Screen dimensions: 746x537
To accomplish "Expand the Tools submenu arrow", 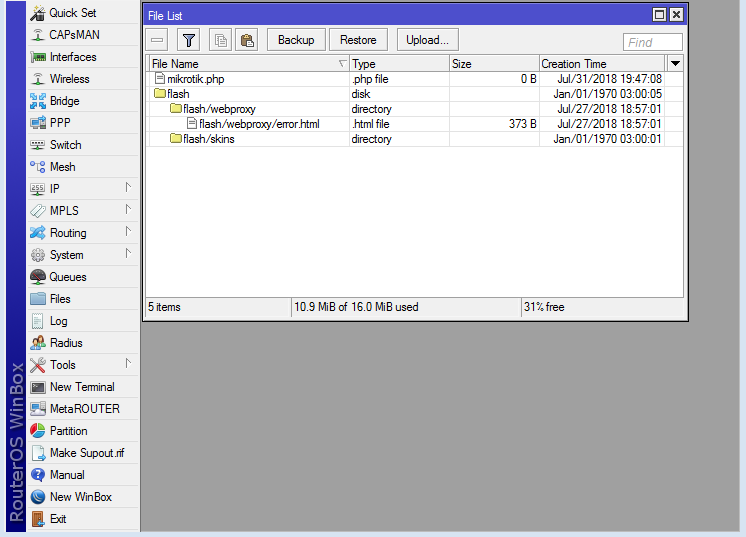I will click(x=128, y=363).
